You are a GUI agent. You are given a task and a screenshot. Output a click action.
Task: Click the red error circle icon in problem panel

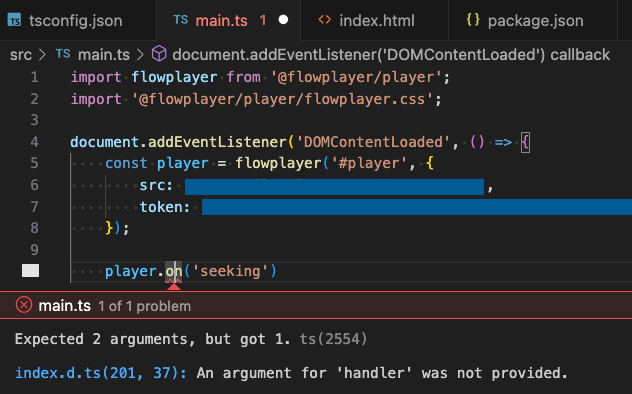(x=24, y=305)
